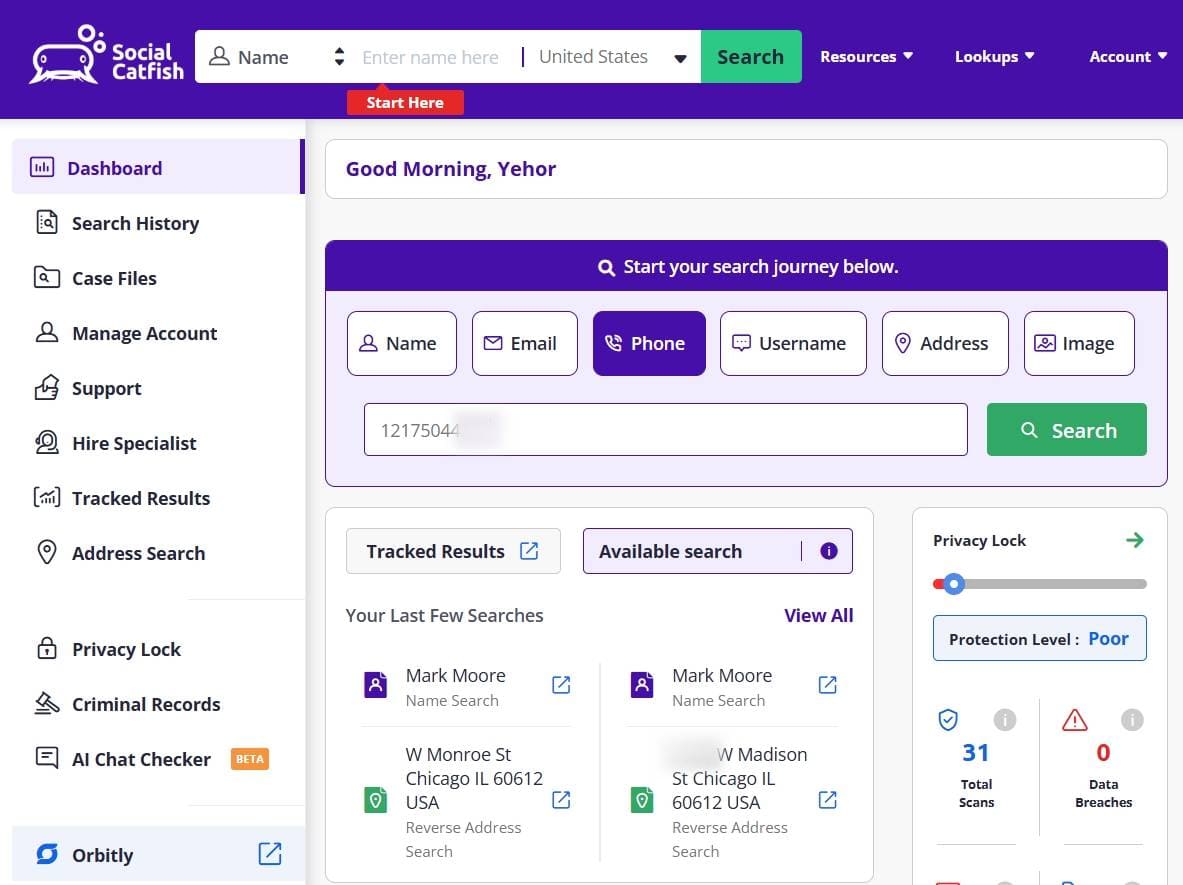Click the Total Scans info icon
The height and width of the screenshot is (885, 1183).
click(x=1004, y=720)
